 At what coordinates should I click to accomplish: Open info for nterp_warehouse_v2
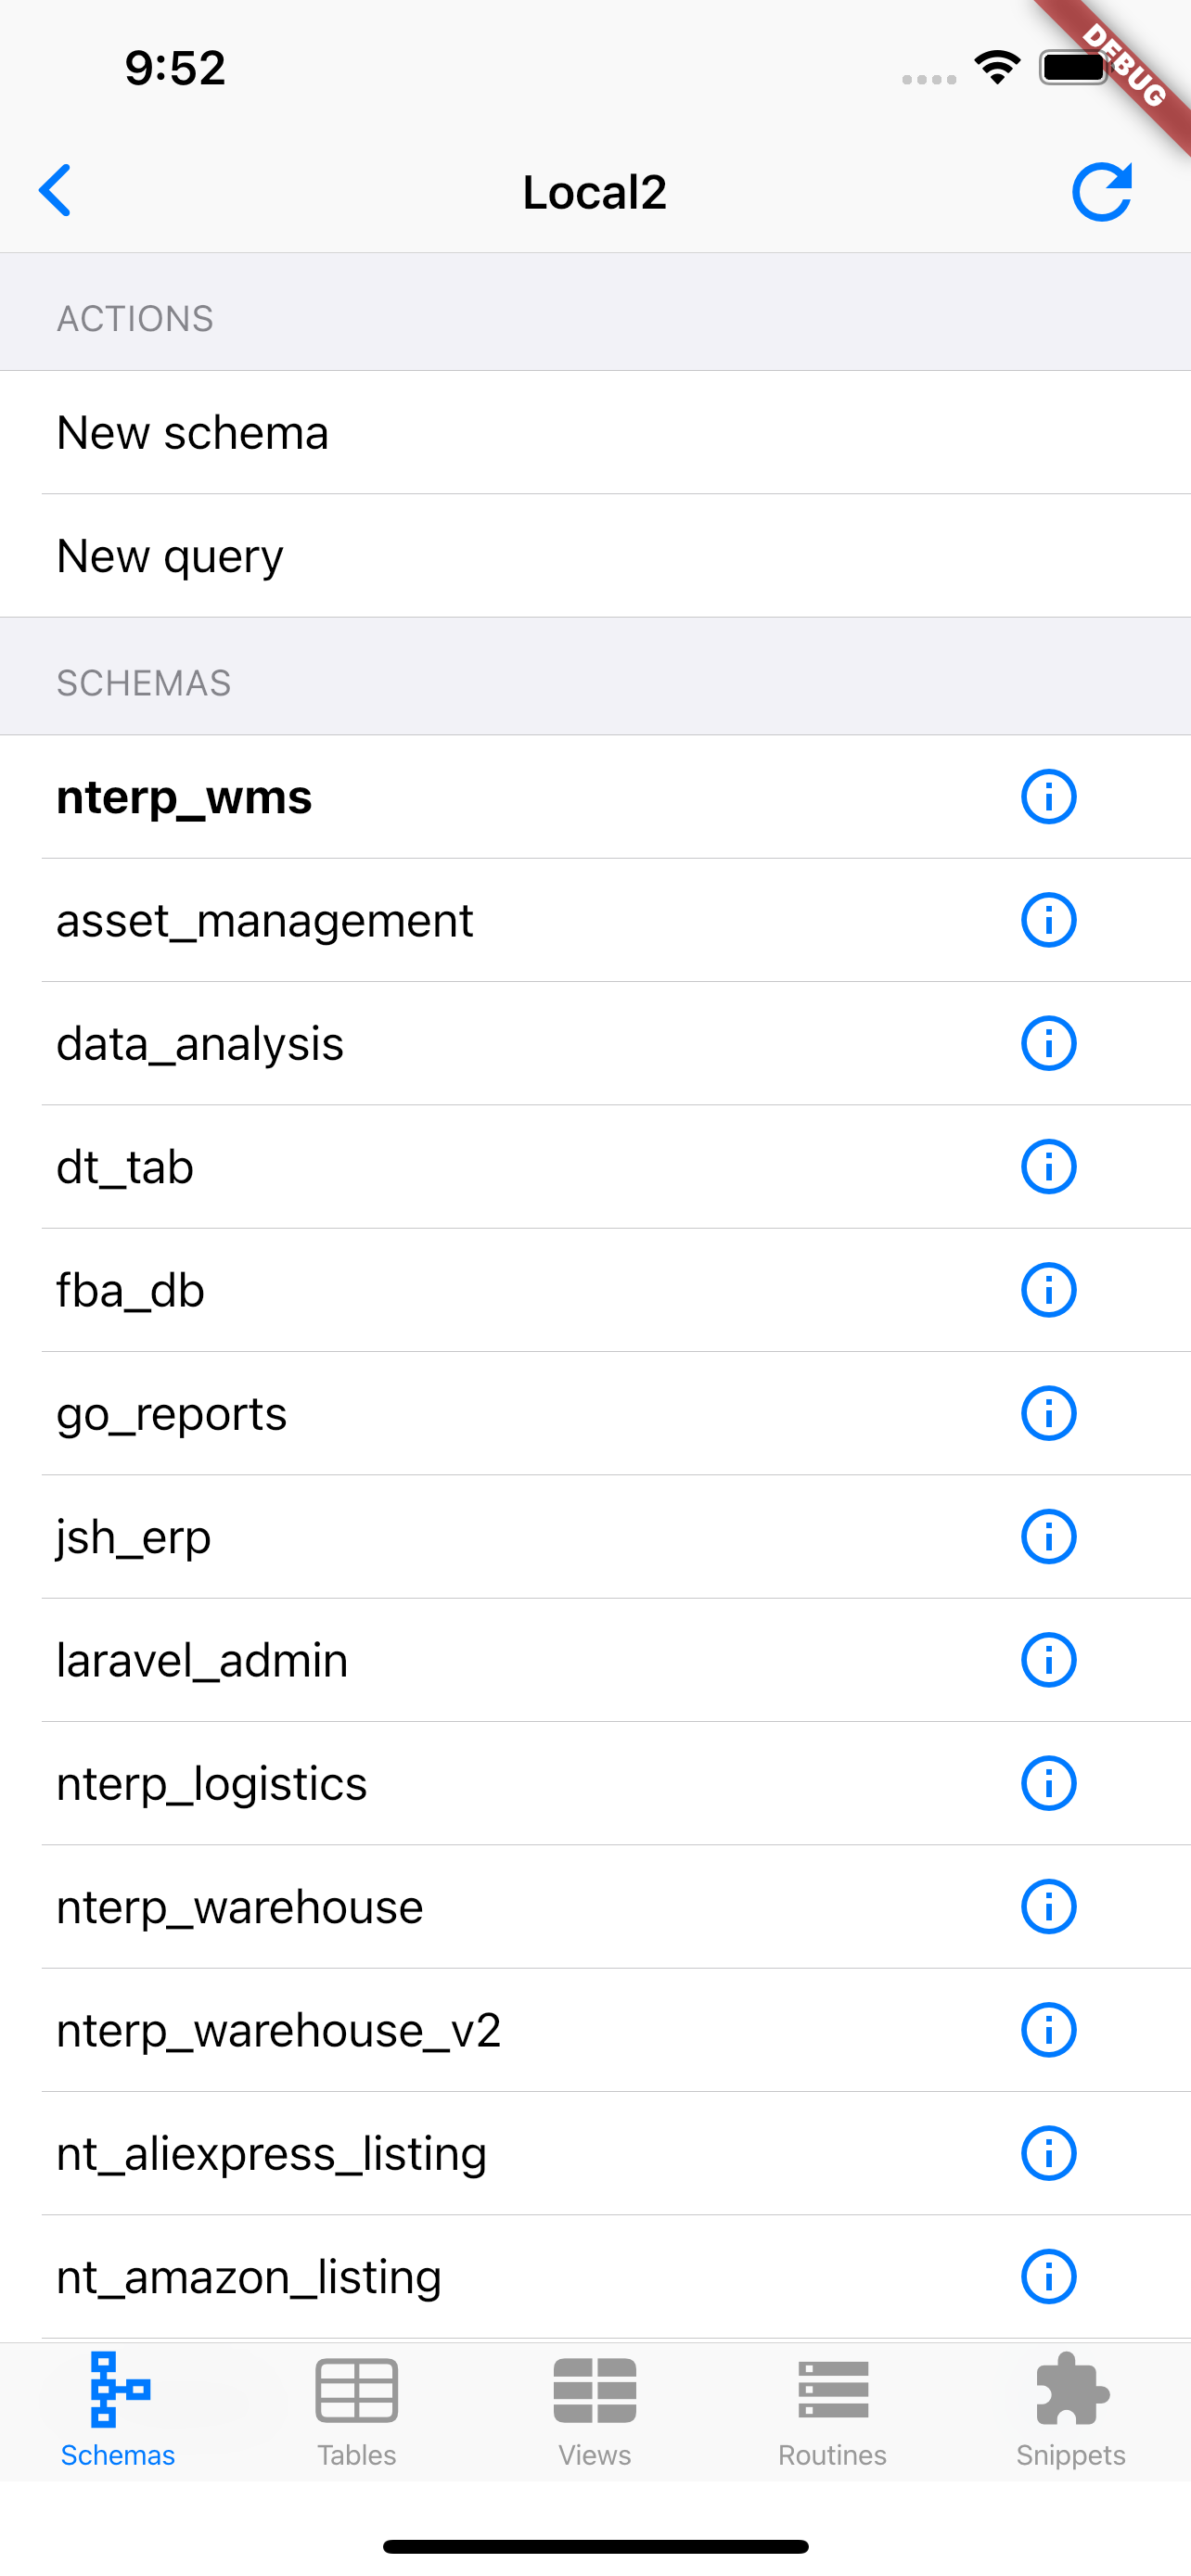click(x=1048, y=2030)
